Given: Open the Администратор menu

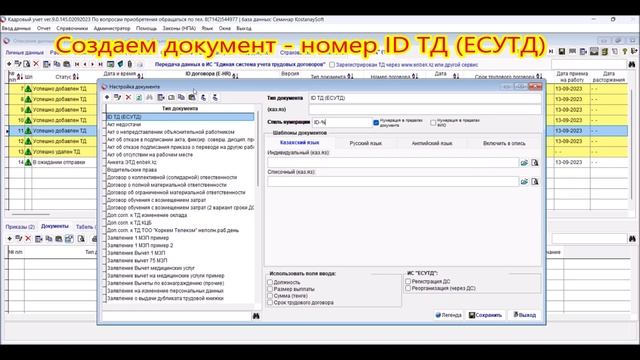Looking at the screenshot, I should pos(112,29).
